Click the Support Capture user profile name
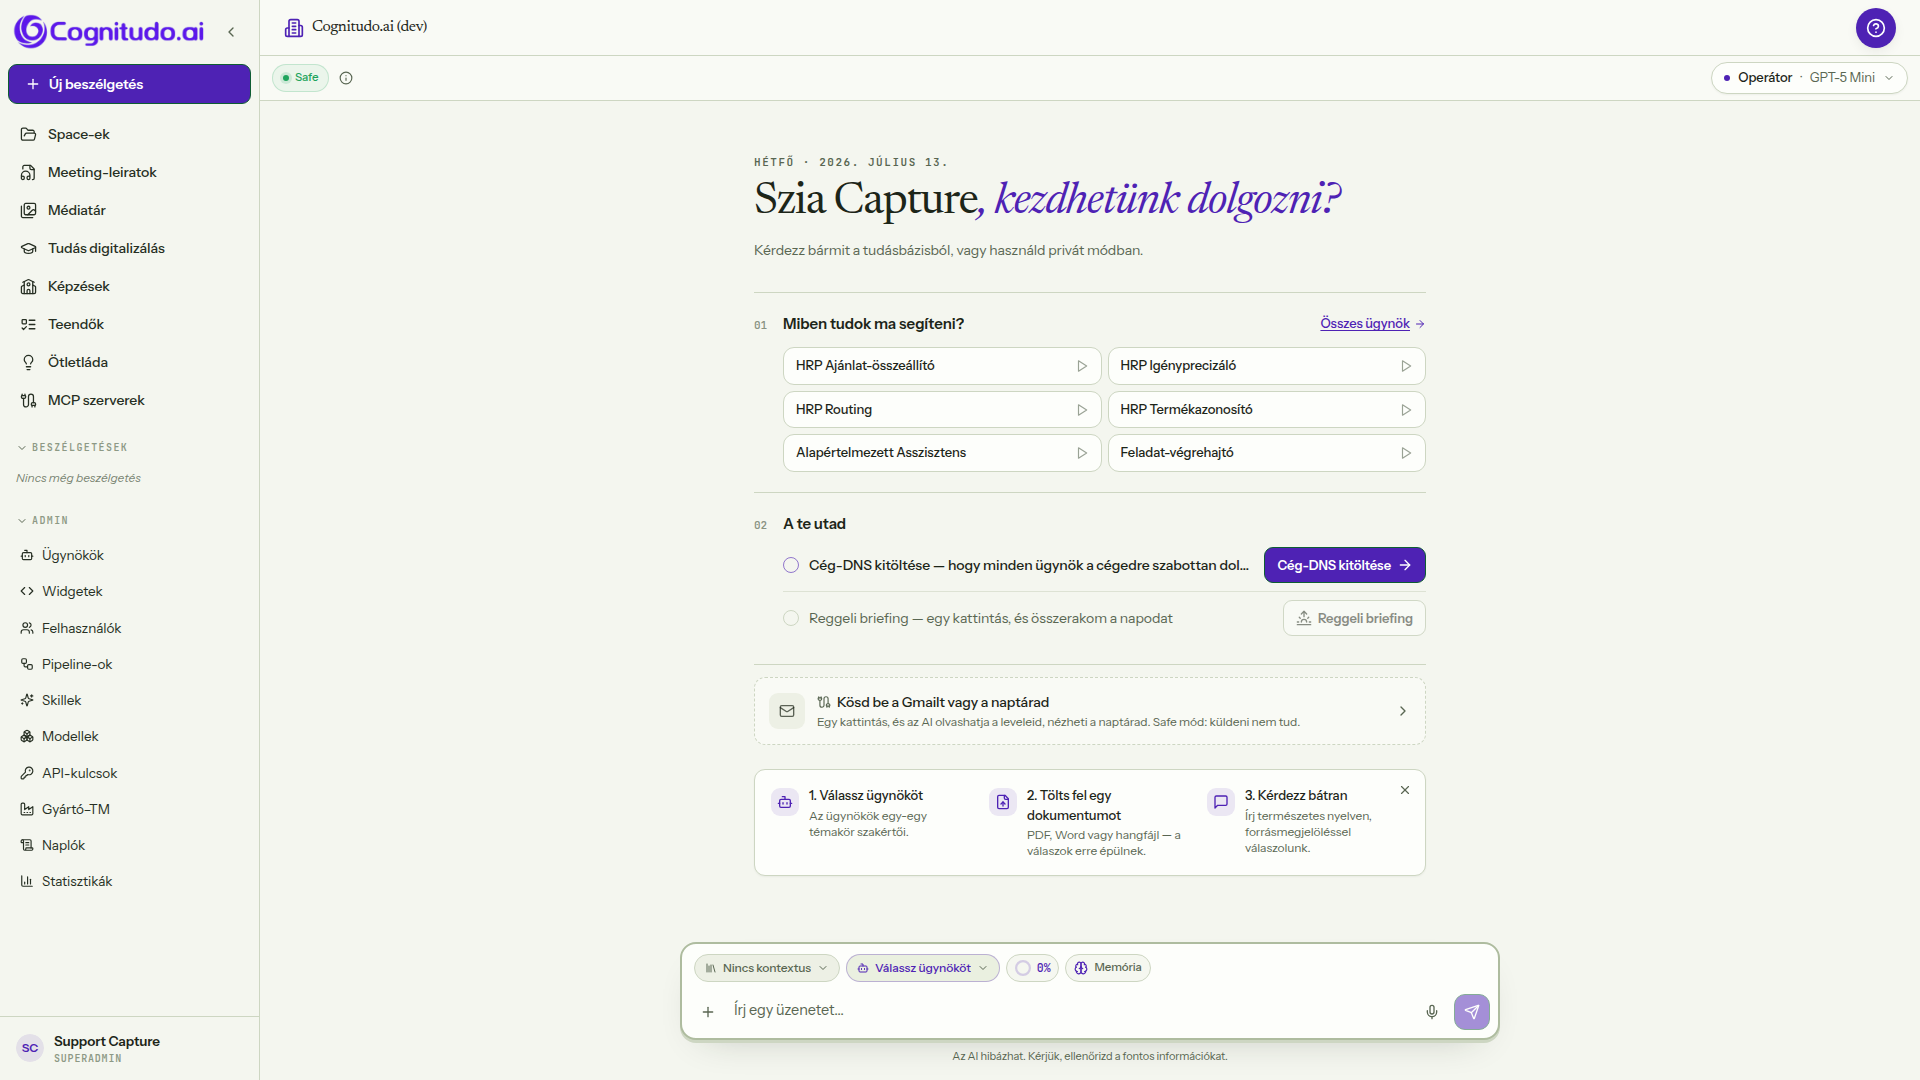The height and width of the screenshot is (1080, 1920). coord(107,1041)
